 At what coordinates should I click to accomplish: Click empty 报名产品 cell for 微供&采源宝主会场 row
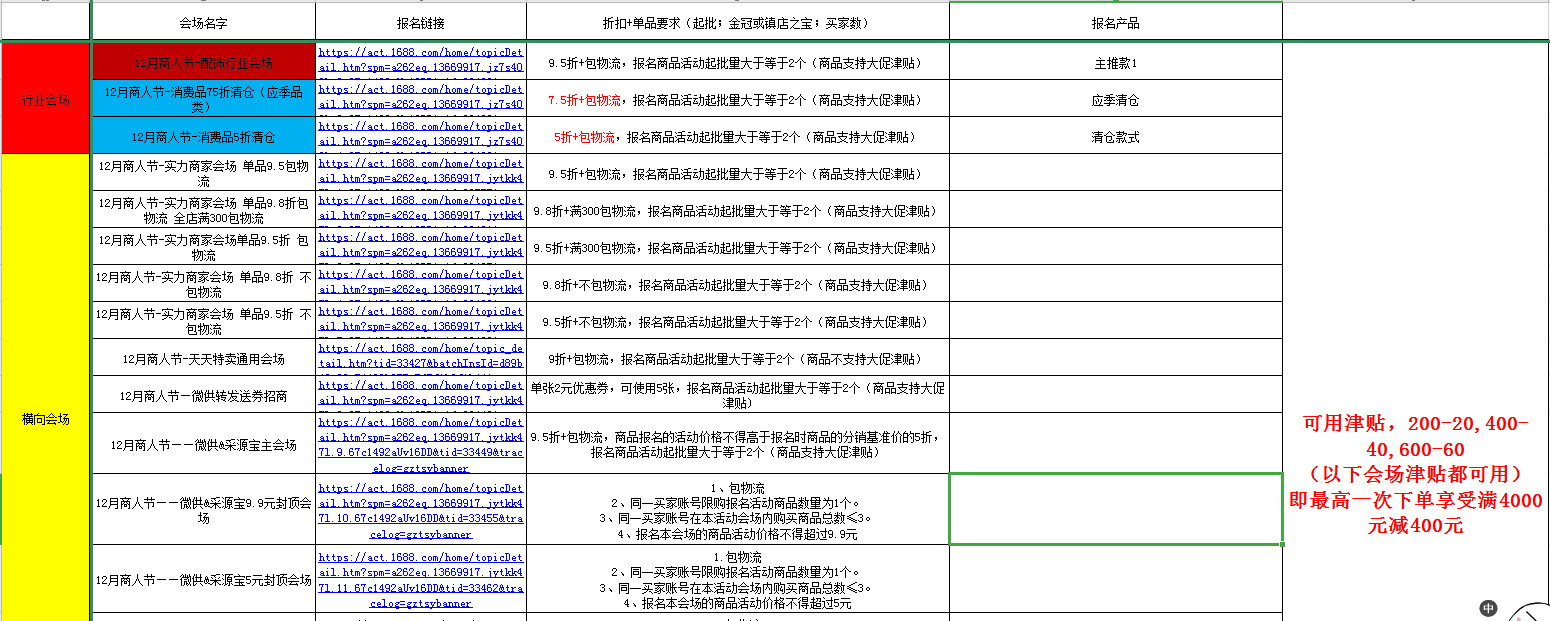pyautogui.click(x=1115, y=444)
